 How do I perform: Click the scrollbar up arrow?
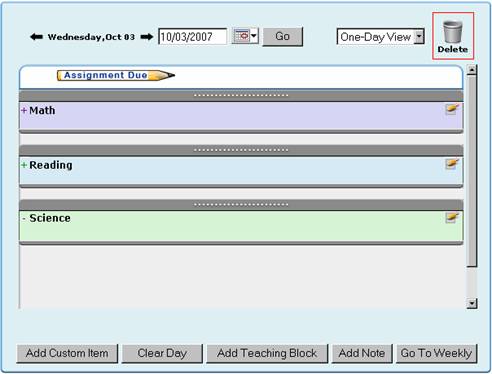[472, 70]
